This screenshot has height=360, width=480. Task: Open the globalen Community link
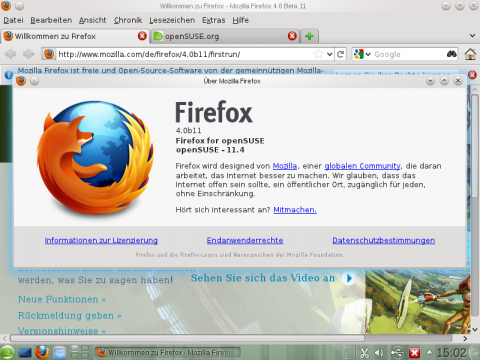363,166
